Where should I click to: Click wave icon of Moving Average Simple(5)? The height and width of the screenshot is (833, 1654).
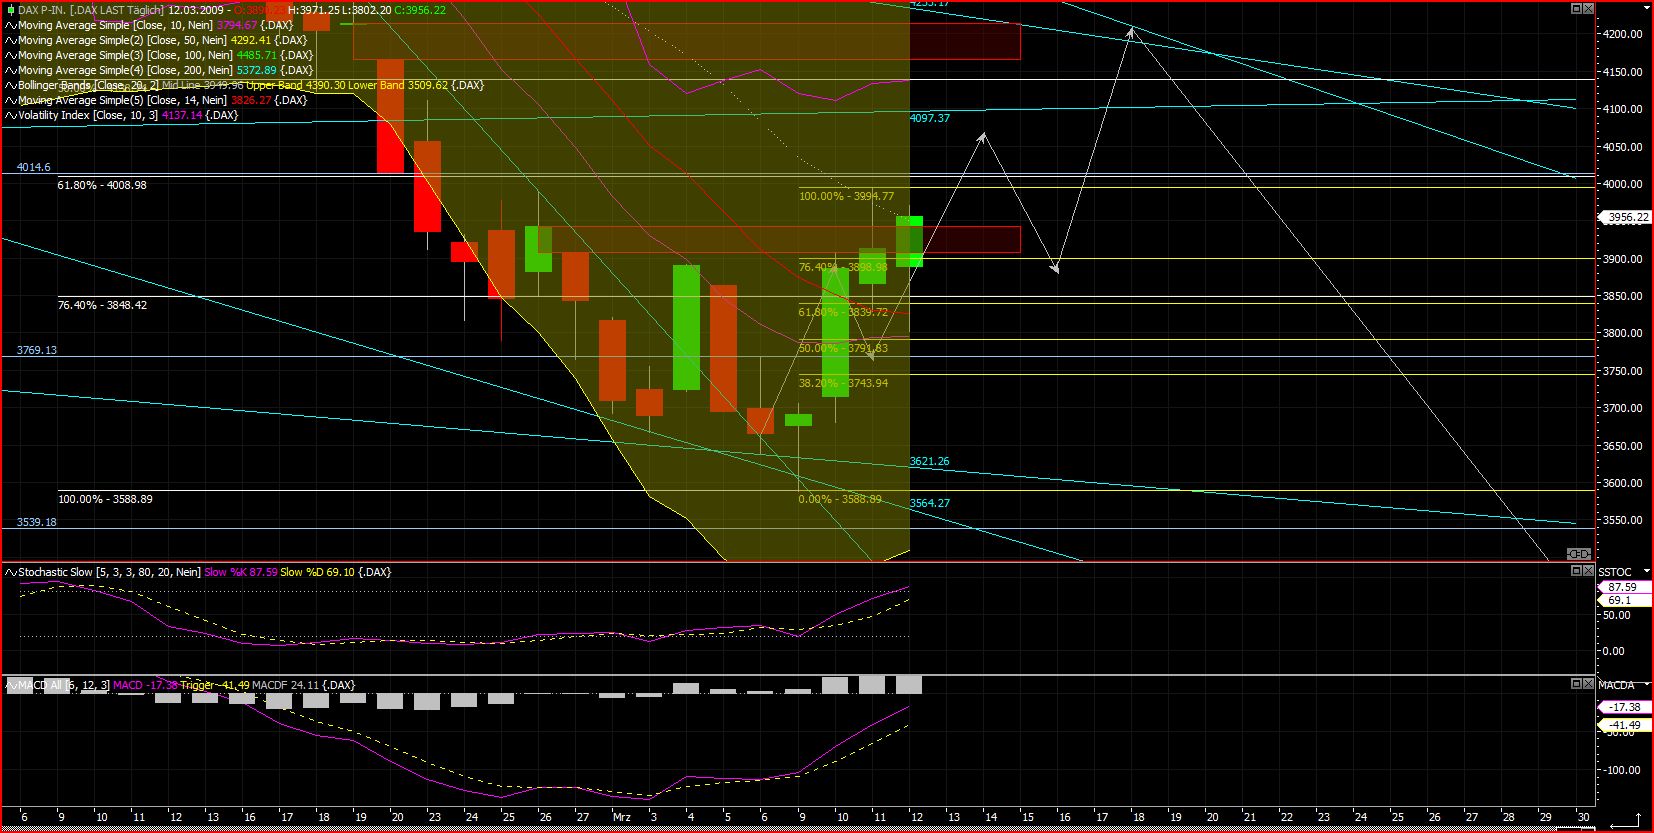click(x=11, y=100)
